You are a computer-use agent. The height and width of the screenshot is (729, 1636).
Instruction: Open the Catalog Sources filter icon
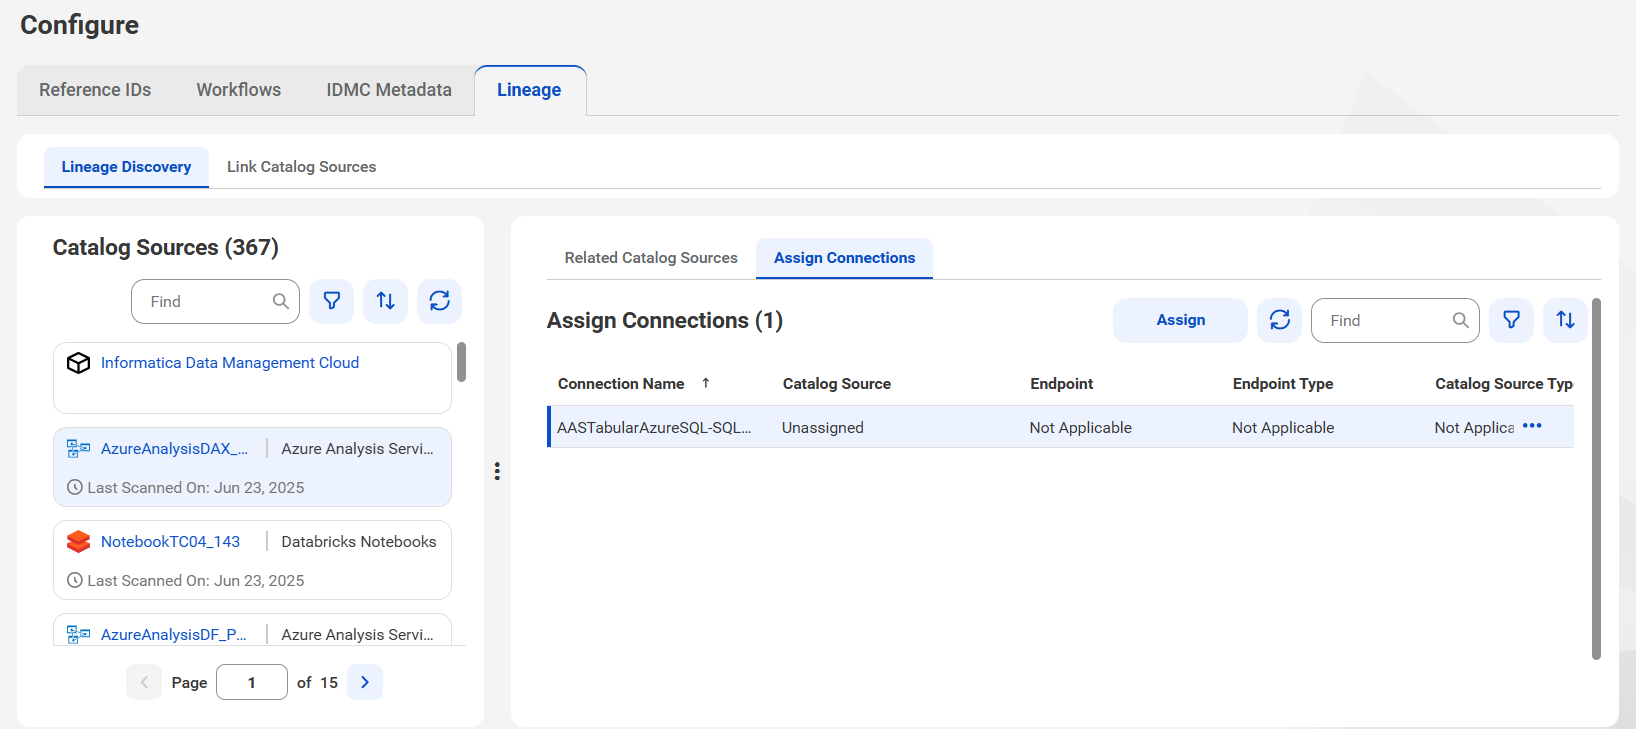332,301
